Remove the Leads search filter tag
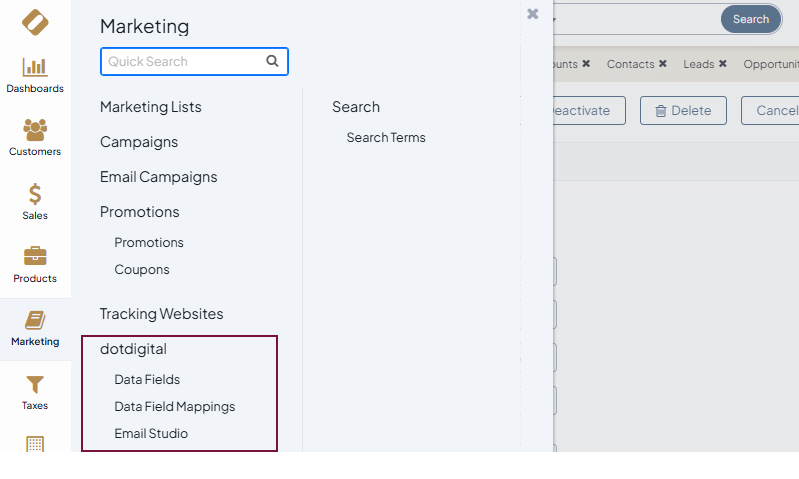The width and height of the screenshot is (799, 479). (x=722, y=64)
